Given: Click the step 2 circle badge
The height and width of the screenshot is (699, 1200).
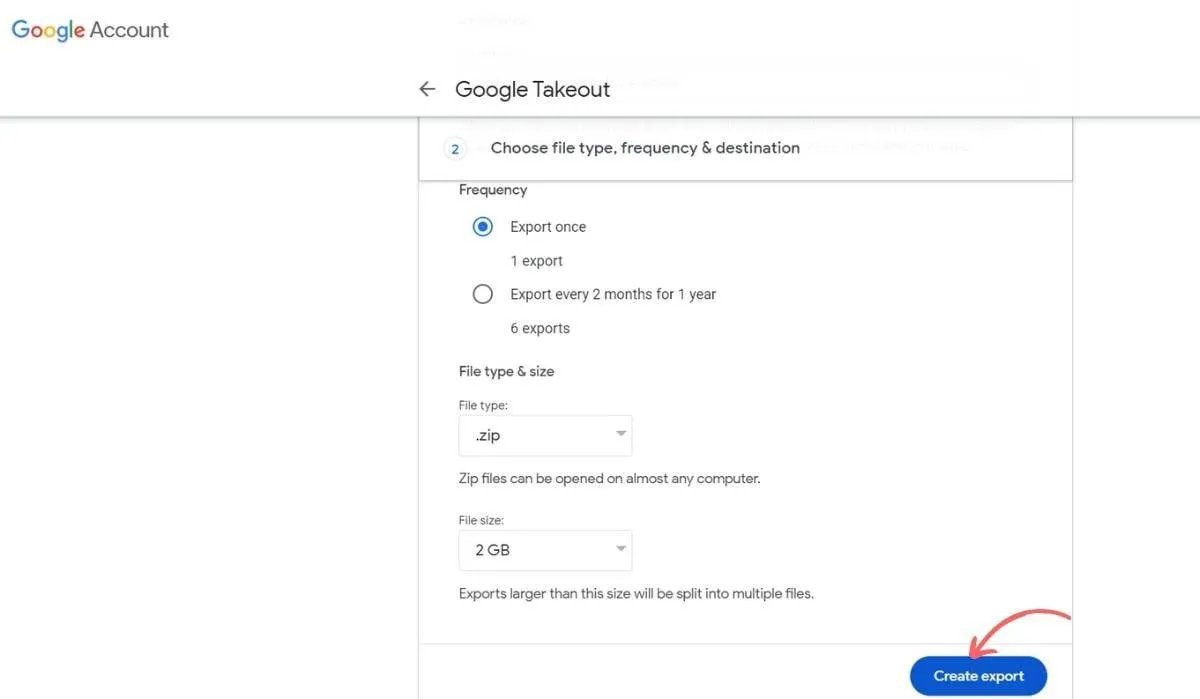Looking at the screenshot, I should [x=455, y=148].
